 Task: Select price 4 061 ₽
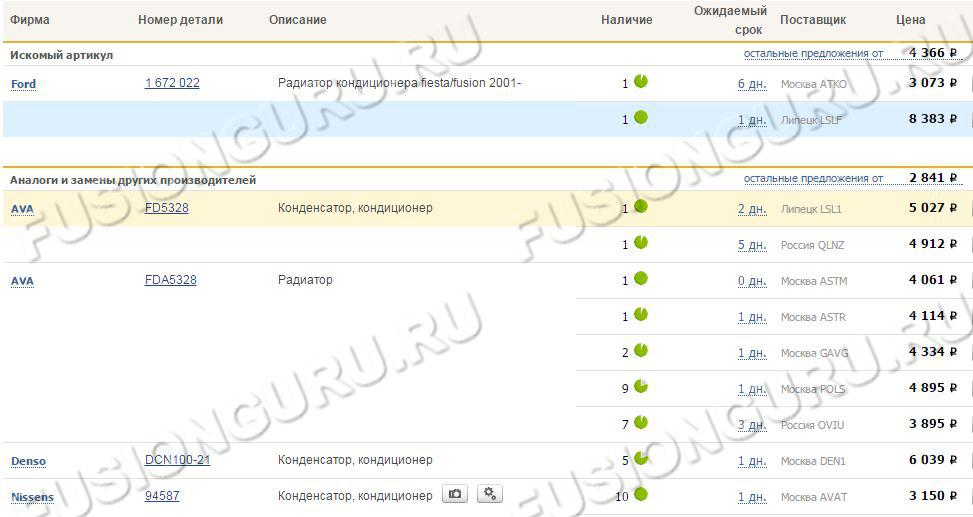[933, 280]
